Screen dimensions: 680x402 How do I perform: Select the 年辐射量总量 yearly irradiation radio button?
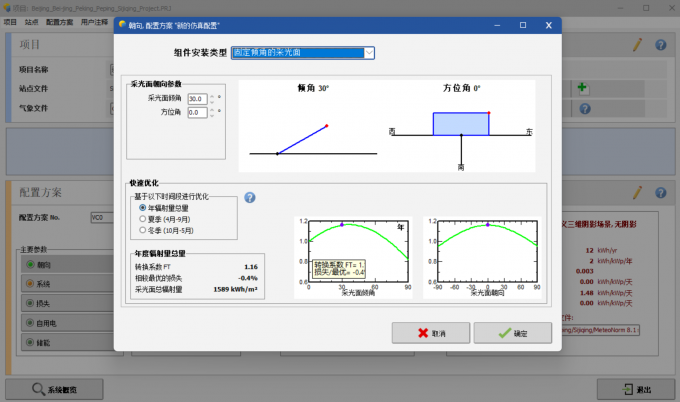point(142,208)
